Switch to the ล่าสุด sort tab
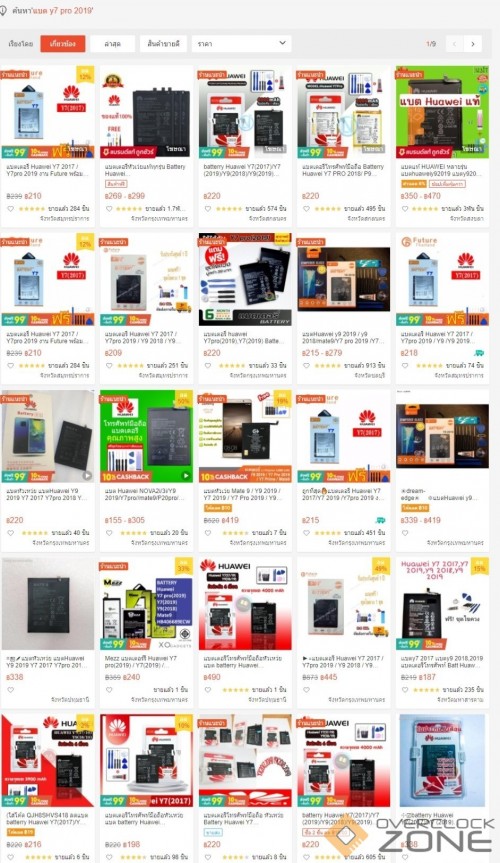 (112, 44)
